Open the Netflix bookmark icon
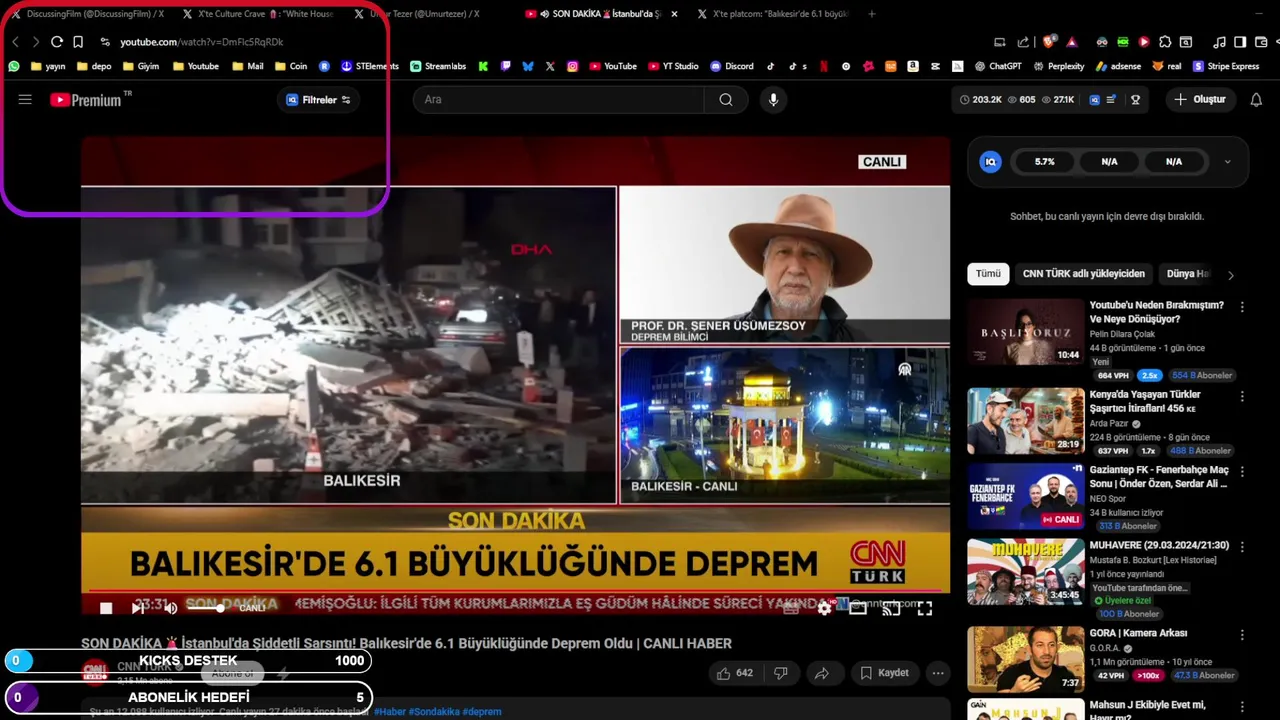The height and width of the screenshot is (720, 1280). pos(824,66)
